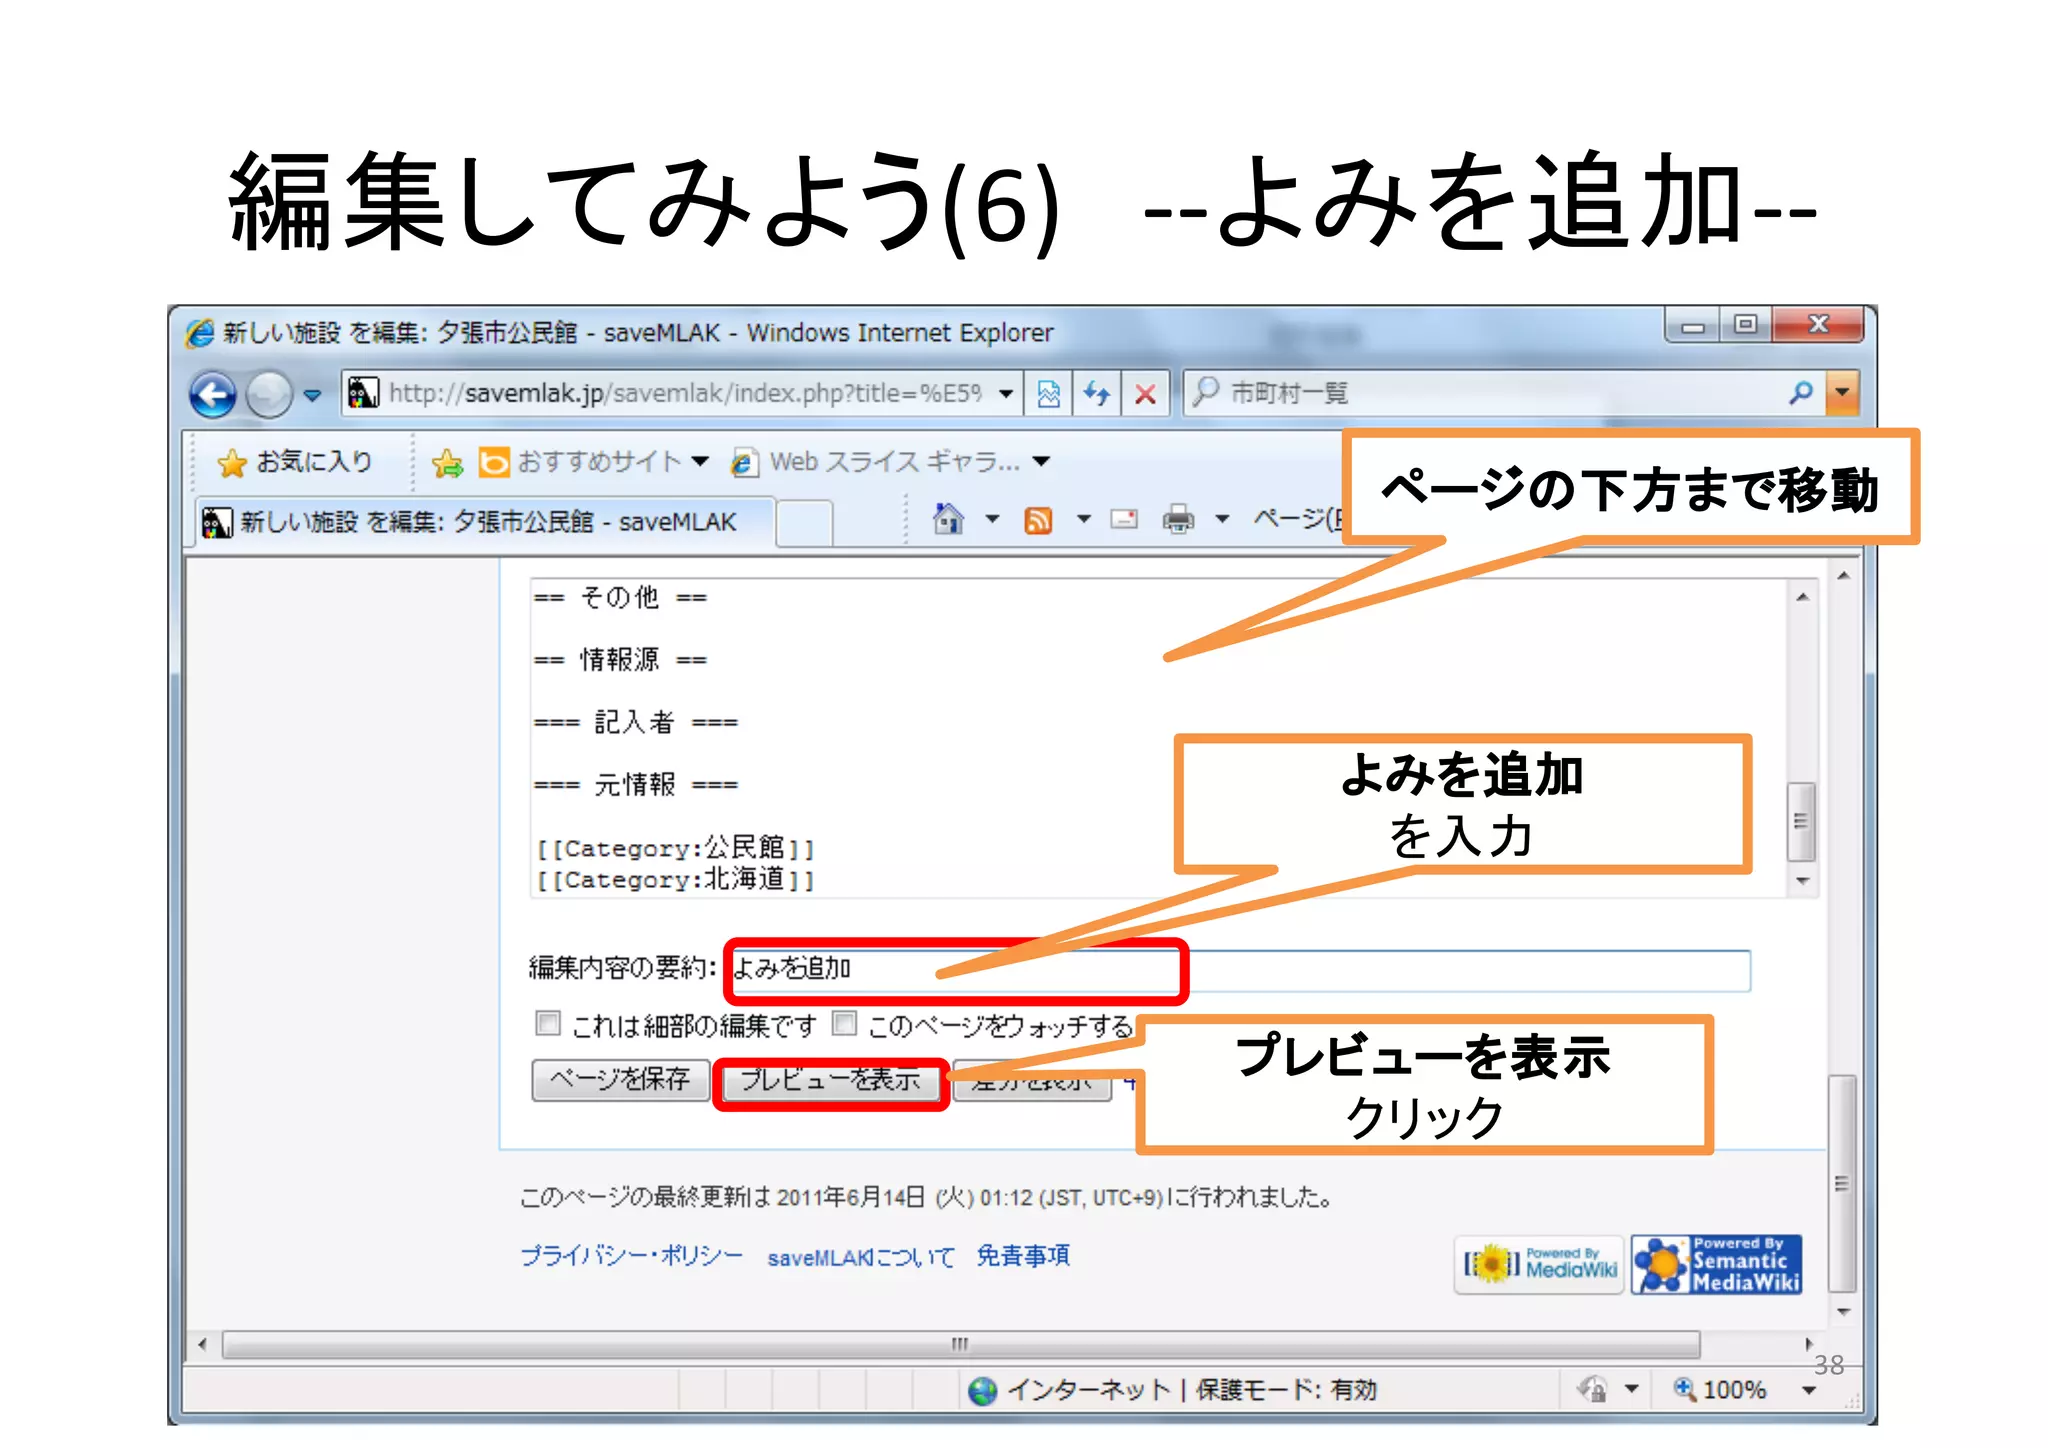Click the RSS feeds icon
The height and width of the screenshot is (1448, 2048).
coord(1038,520)
